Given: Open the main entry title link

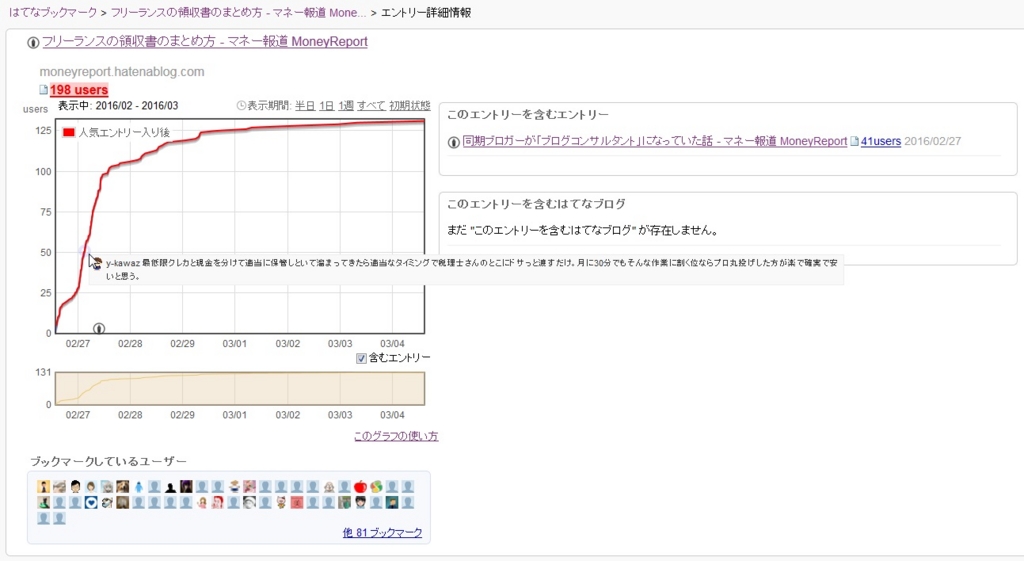Looking at the screenshot, I should click(205, 42).
